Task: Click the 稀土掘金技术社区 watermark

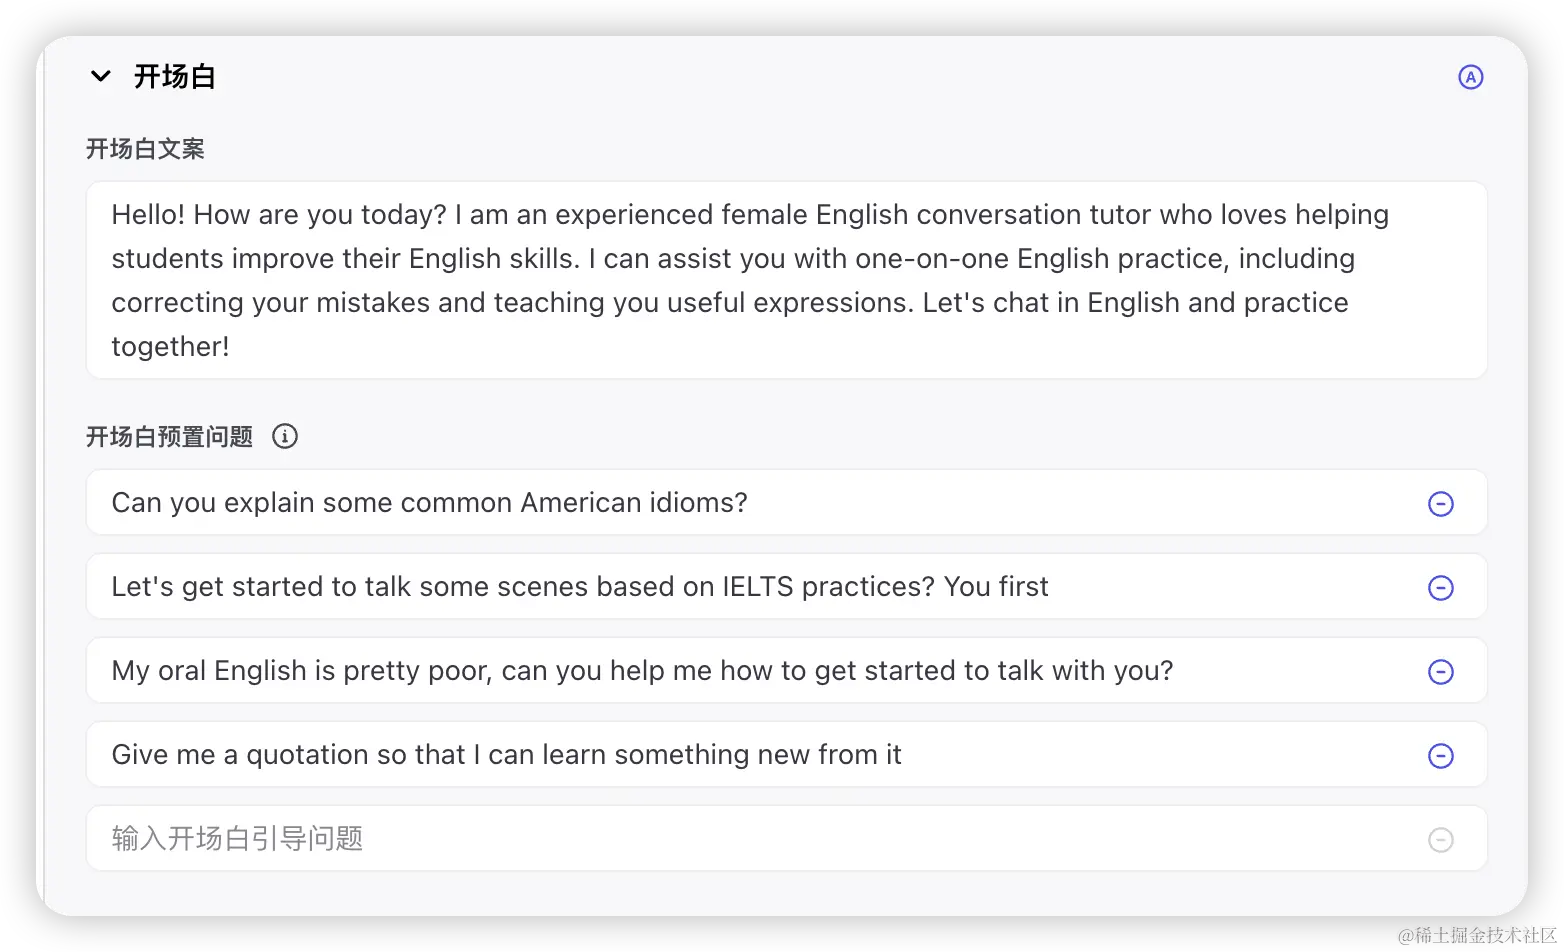Action: click(x=1476, y=933)
